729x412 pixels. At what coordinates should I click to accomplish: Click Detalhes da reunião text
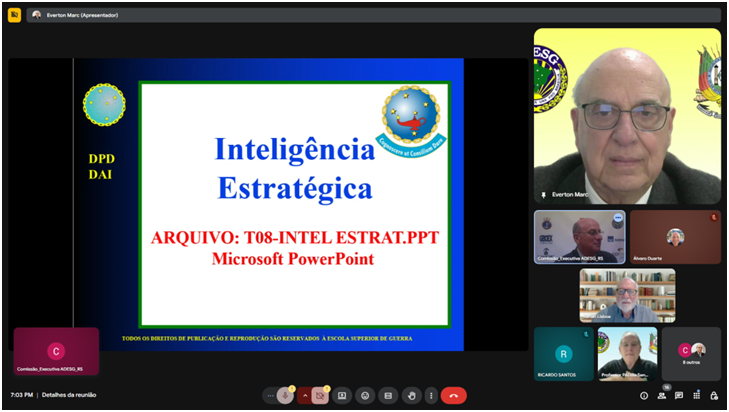point(69,395)
